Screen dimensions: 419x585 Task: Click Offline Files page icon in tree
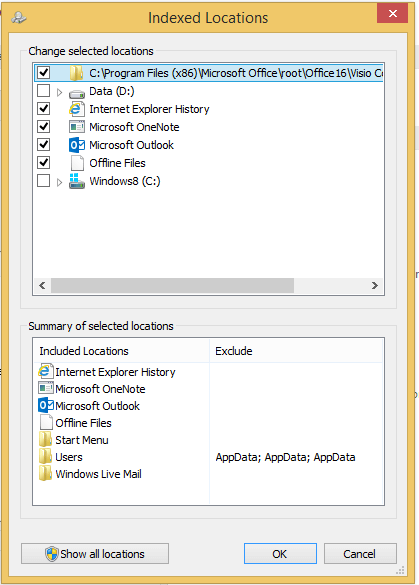pyautogui.click(x=77, y=163)
